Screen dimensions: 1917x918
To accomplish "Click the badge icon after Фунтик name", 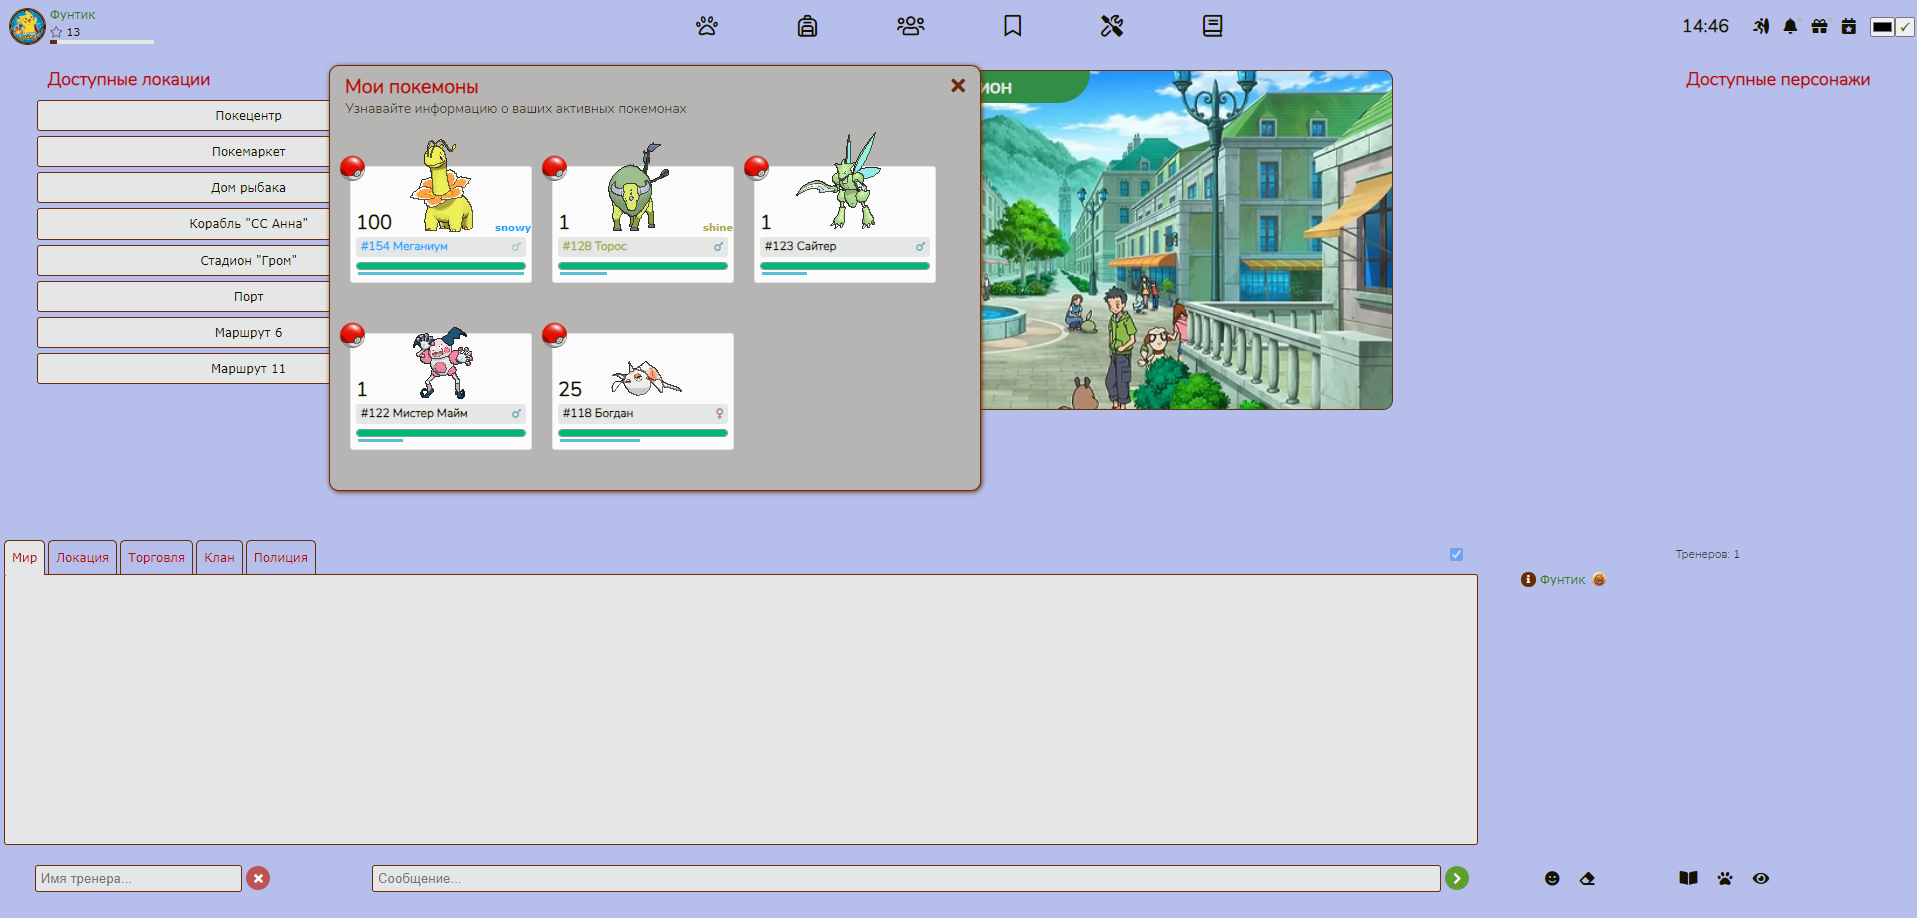I will click(1599, 579).
